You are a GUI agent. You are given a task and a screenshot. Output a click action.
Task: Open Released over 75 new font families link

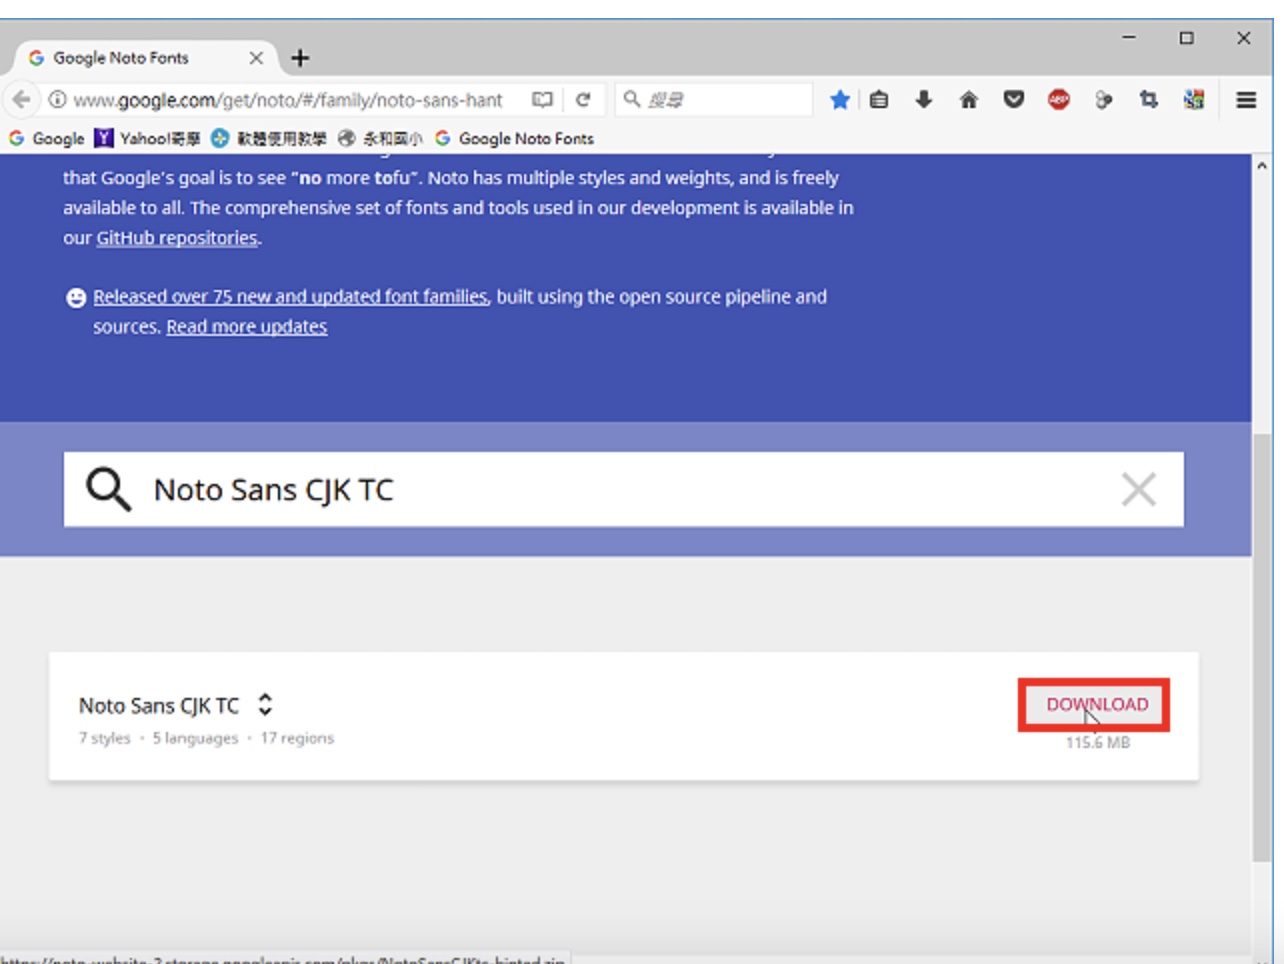coord(291,297)
